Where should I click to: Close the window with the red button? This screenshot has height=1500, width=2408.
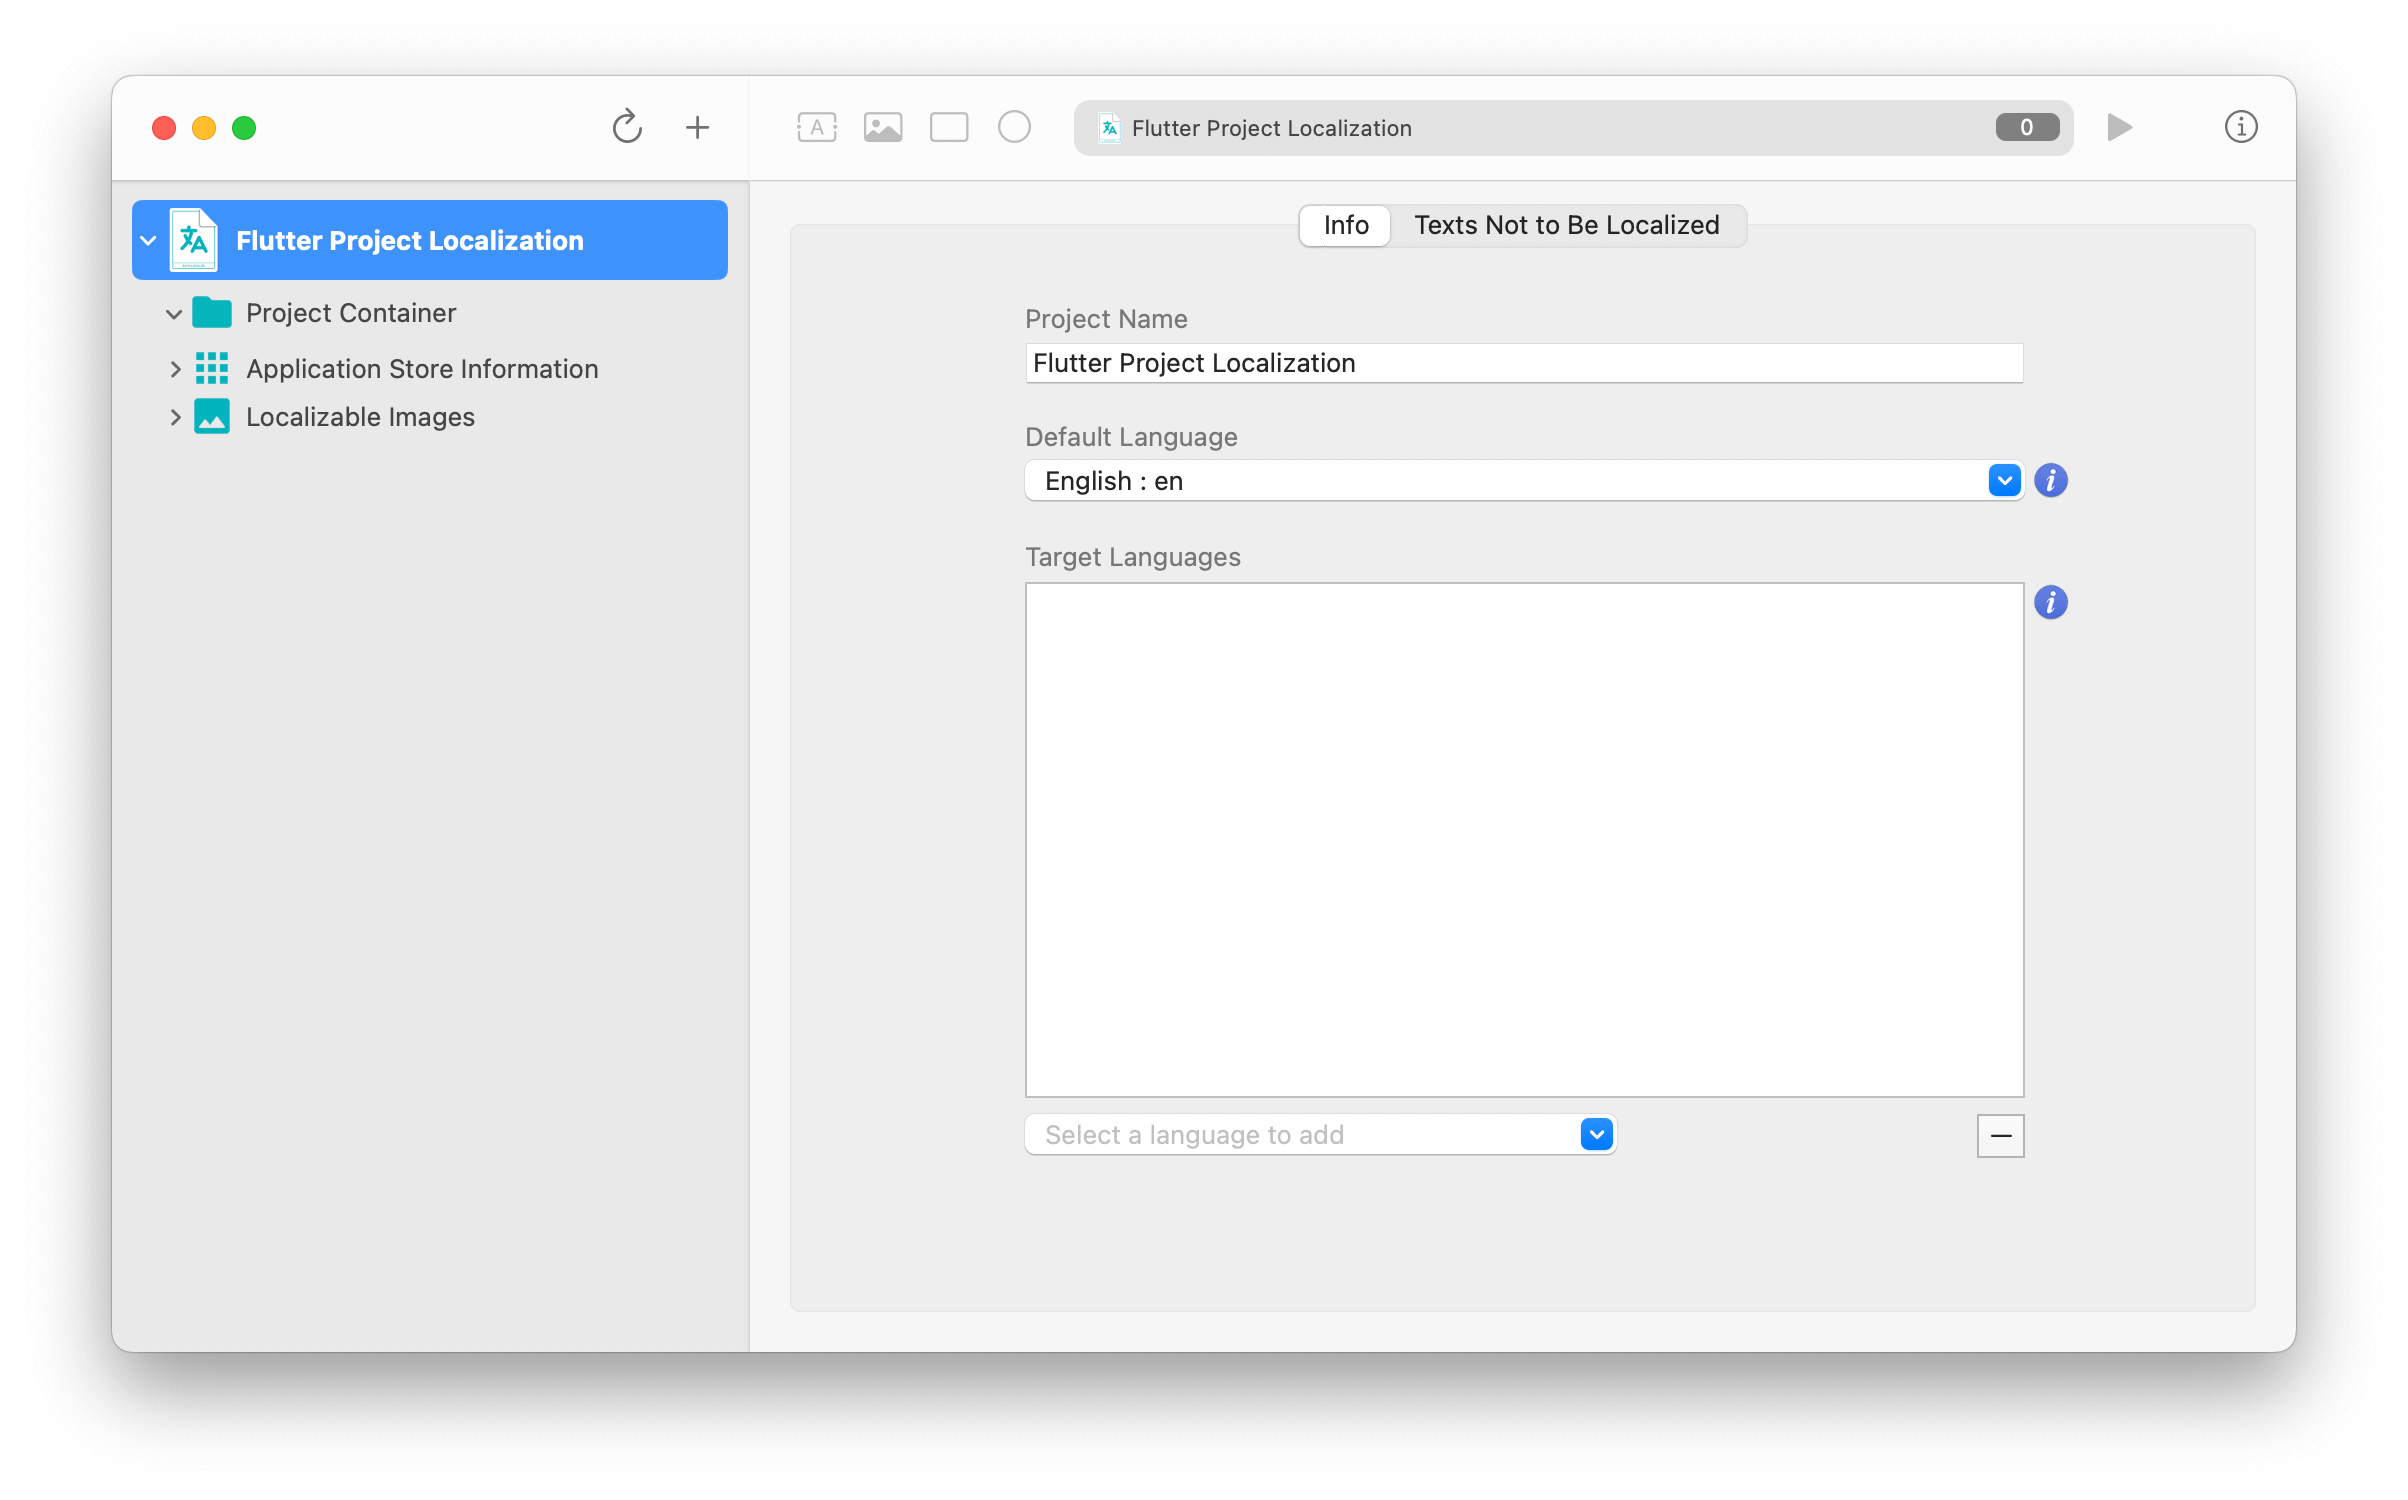tap(164, 128)
